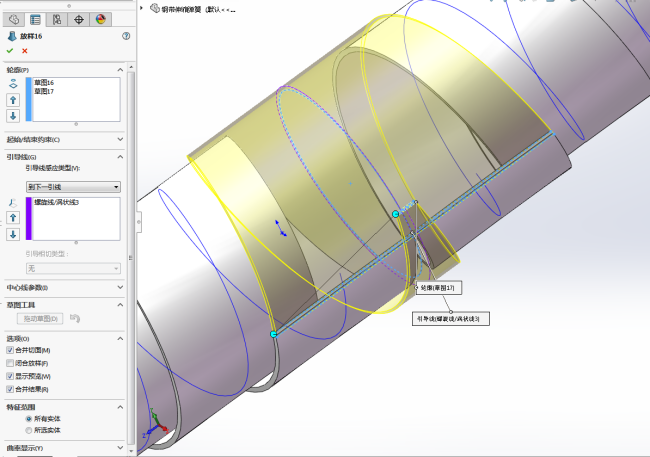Click the panel scrollbar down arrow
This screenshot has height=457, width=650.
(131, 450)
